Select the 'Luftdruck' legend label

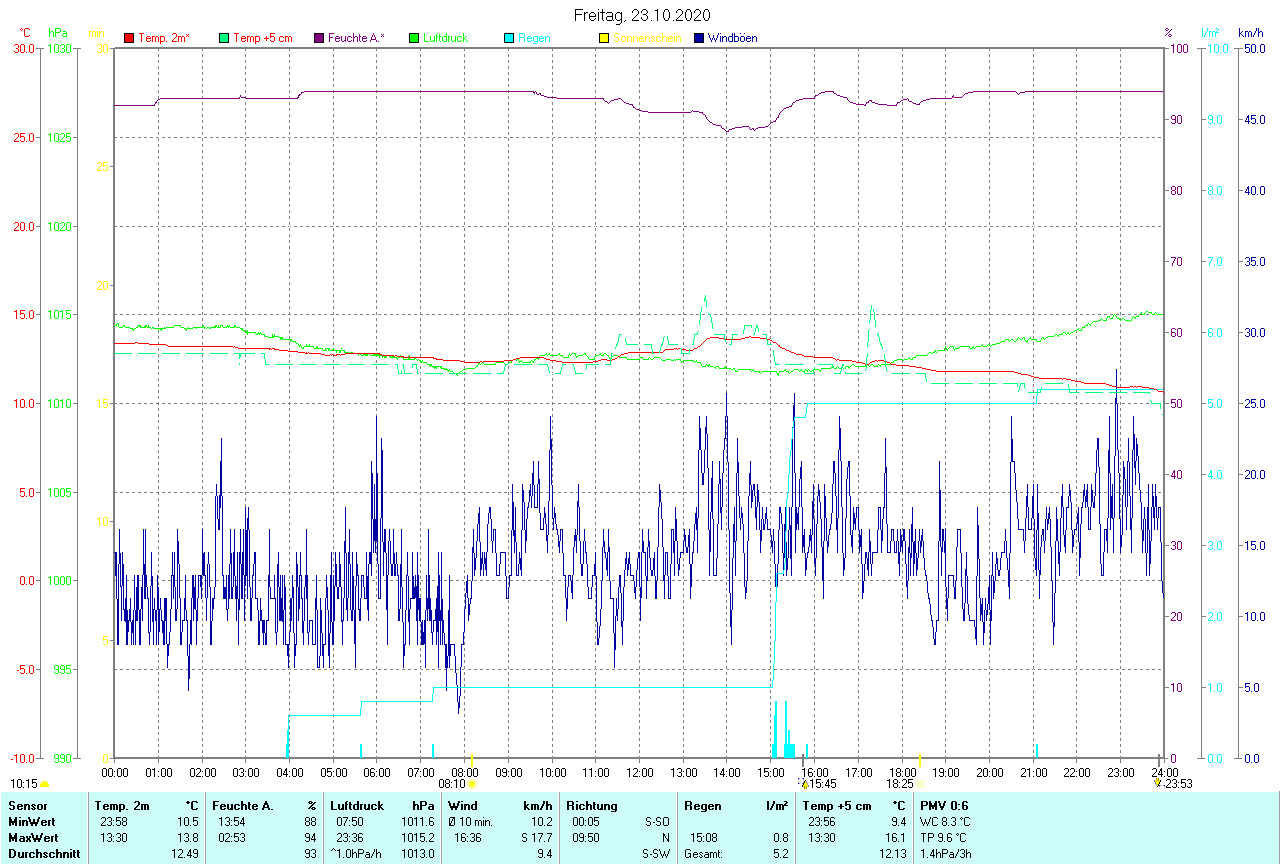point(446,38)
